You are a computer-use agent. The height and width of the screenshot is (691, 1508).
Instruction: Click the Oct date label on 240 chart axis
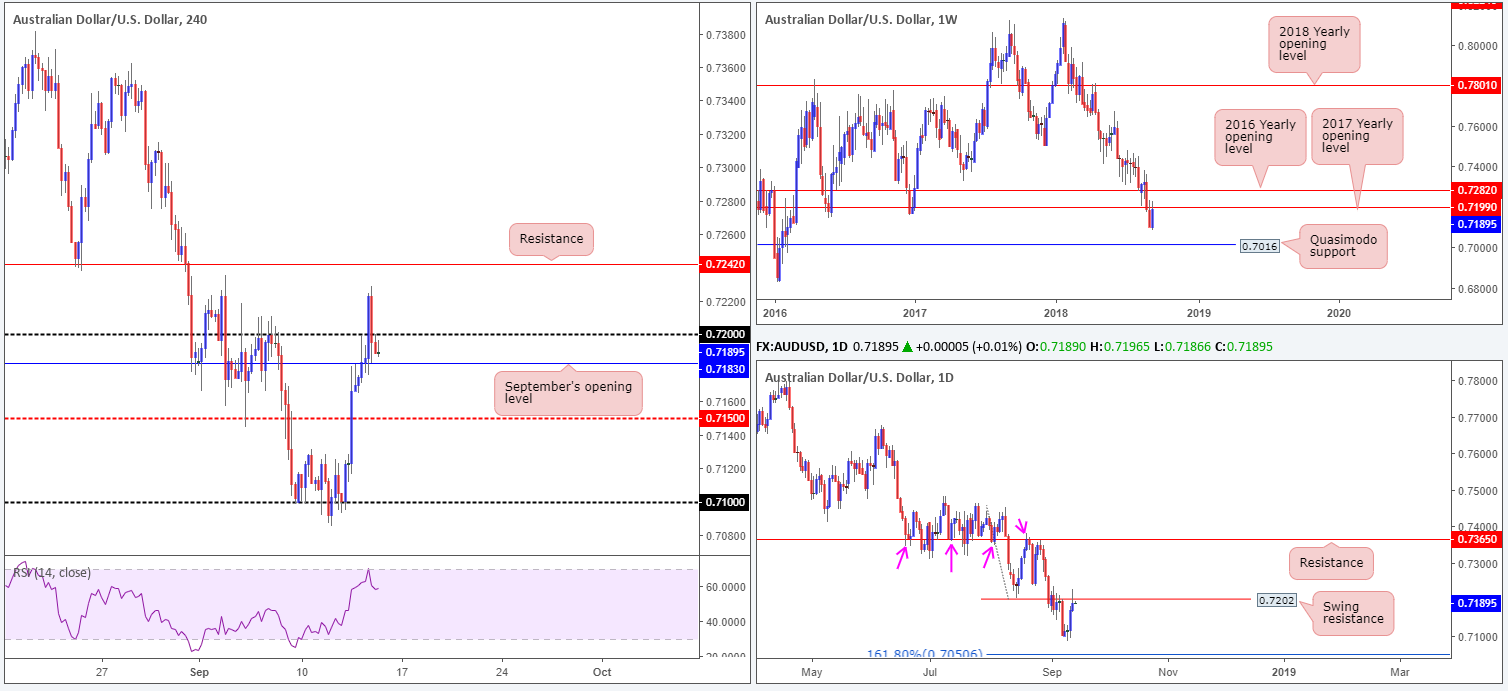[602, 674]
